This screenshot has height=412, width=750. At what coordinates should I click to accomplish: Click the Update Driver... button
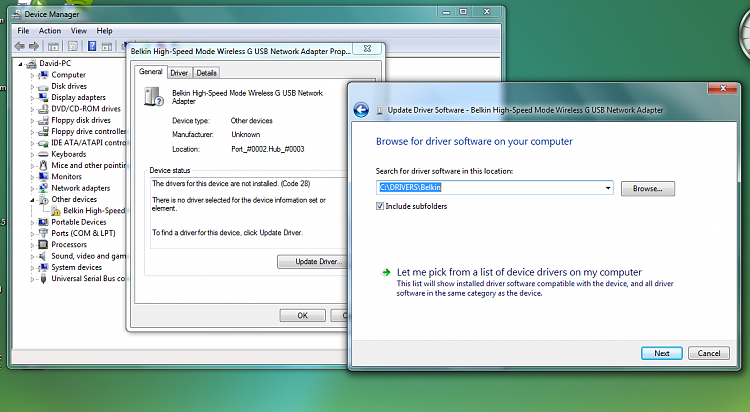pyautogui.click(x=313, y=261)
